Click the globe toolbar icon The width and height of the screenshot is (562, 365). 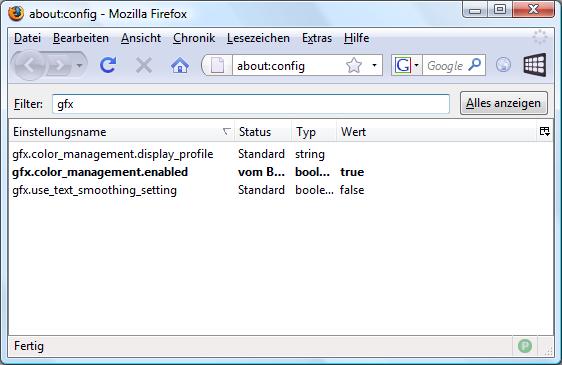503,65
